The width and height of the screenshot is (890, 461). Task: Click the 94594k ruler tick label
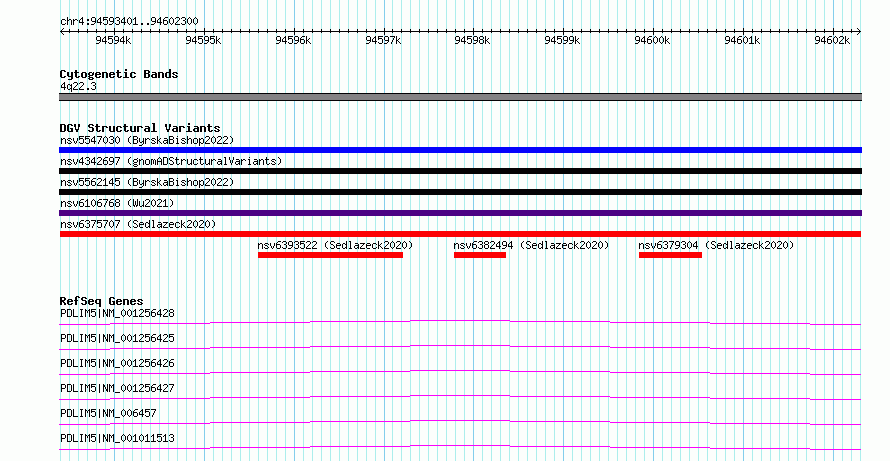coord(114,40)
